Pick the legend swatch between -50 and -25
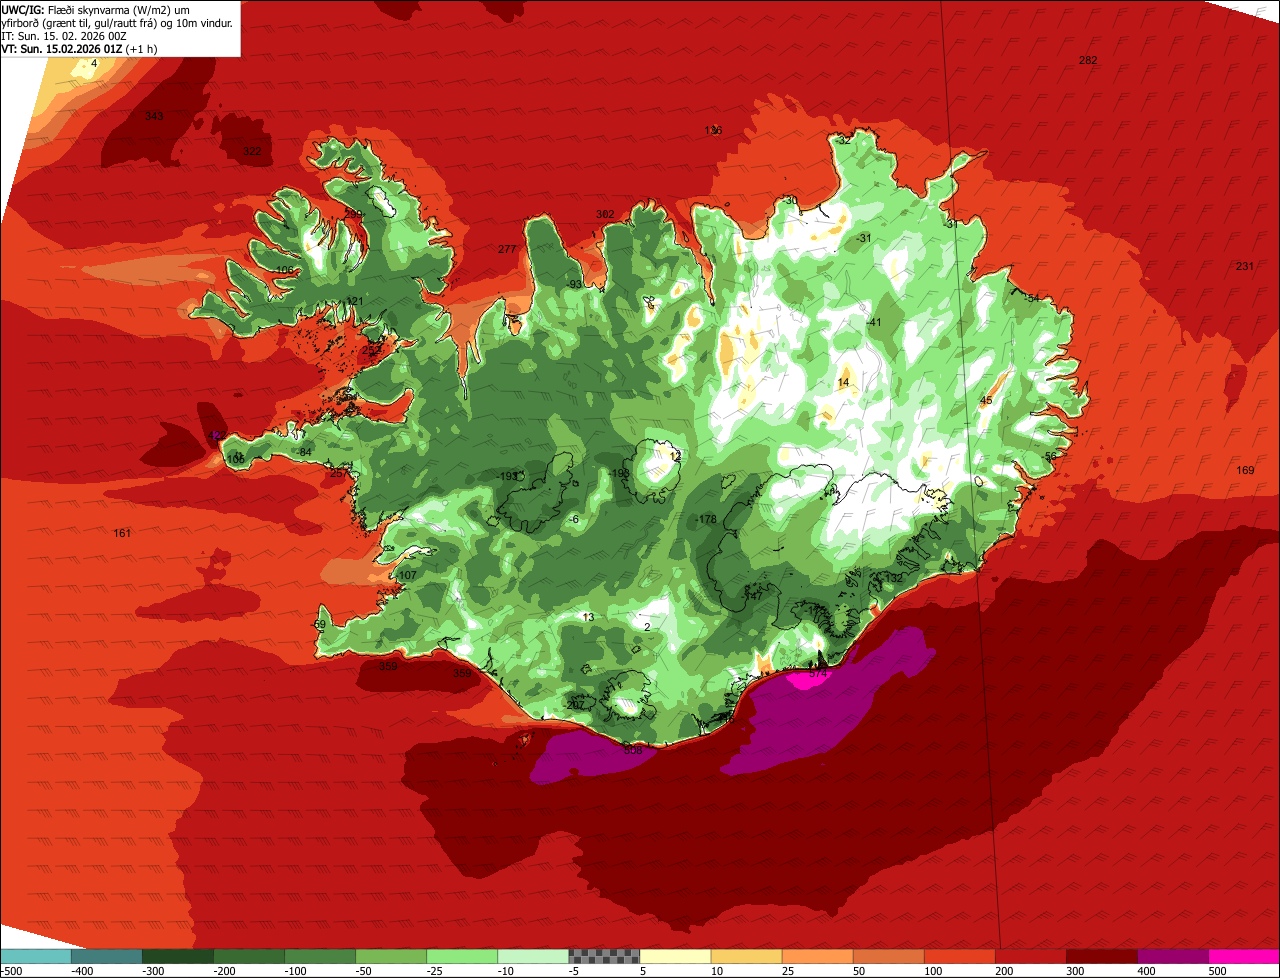Viewport: 1280px width, 978px height. tap(390, 956)
